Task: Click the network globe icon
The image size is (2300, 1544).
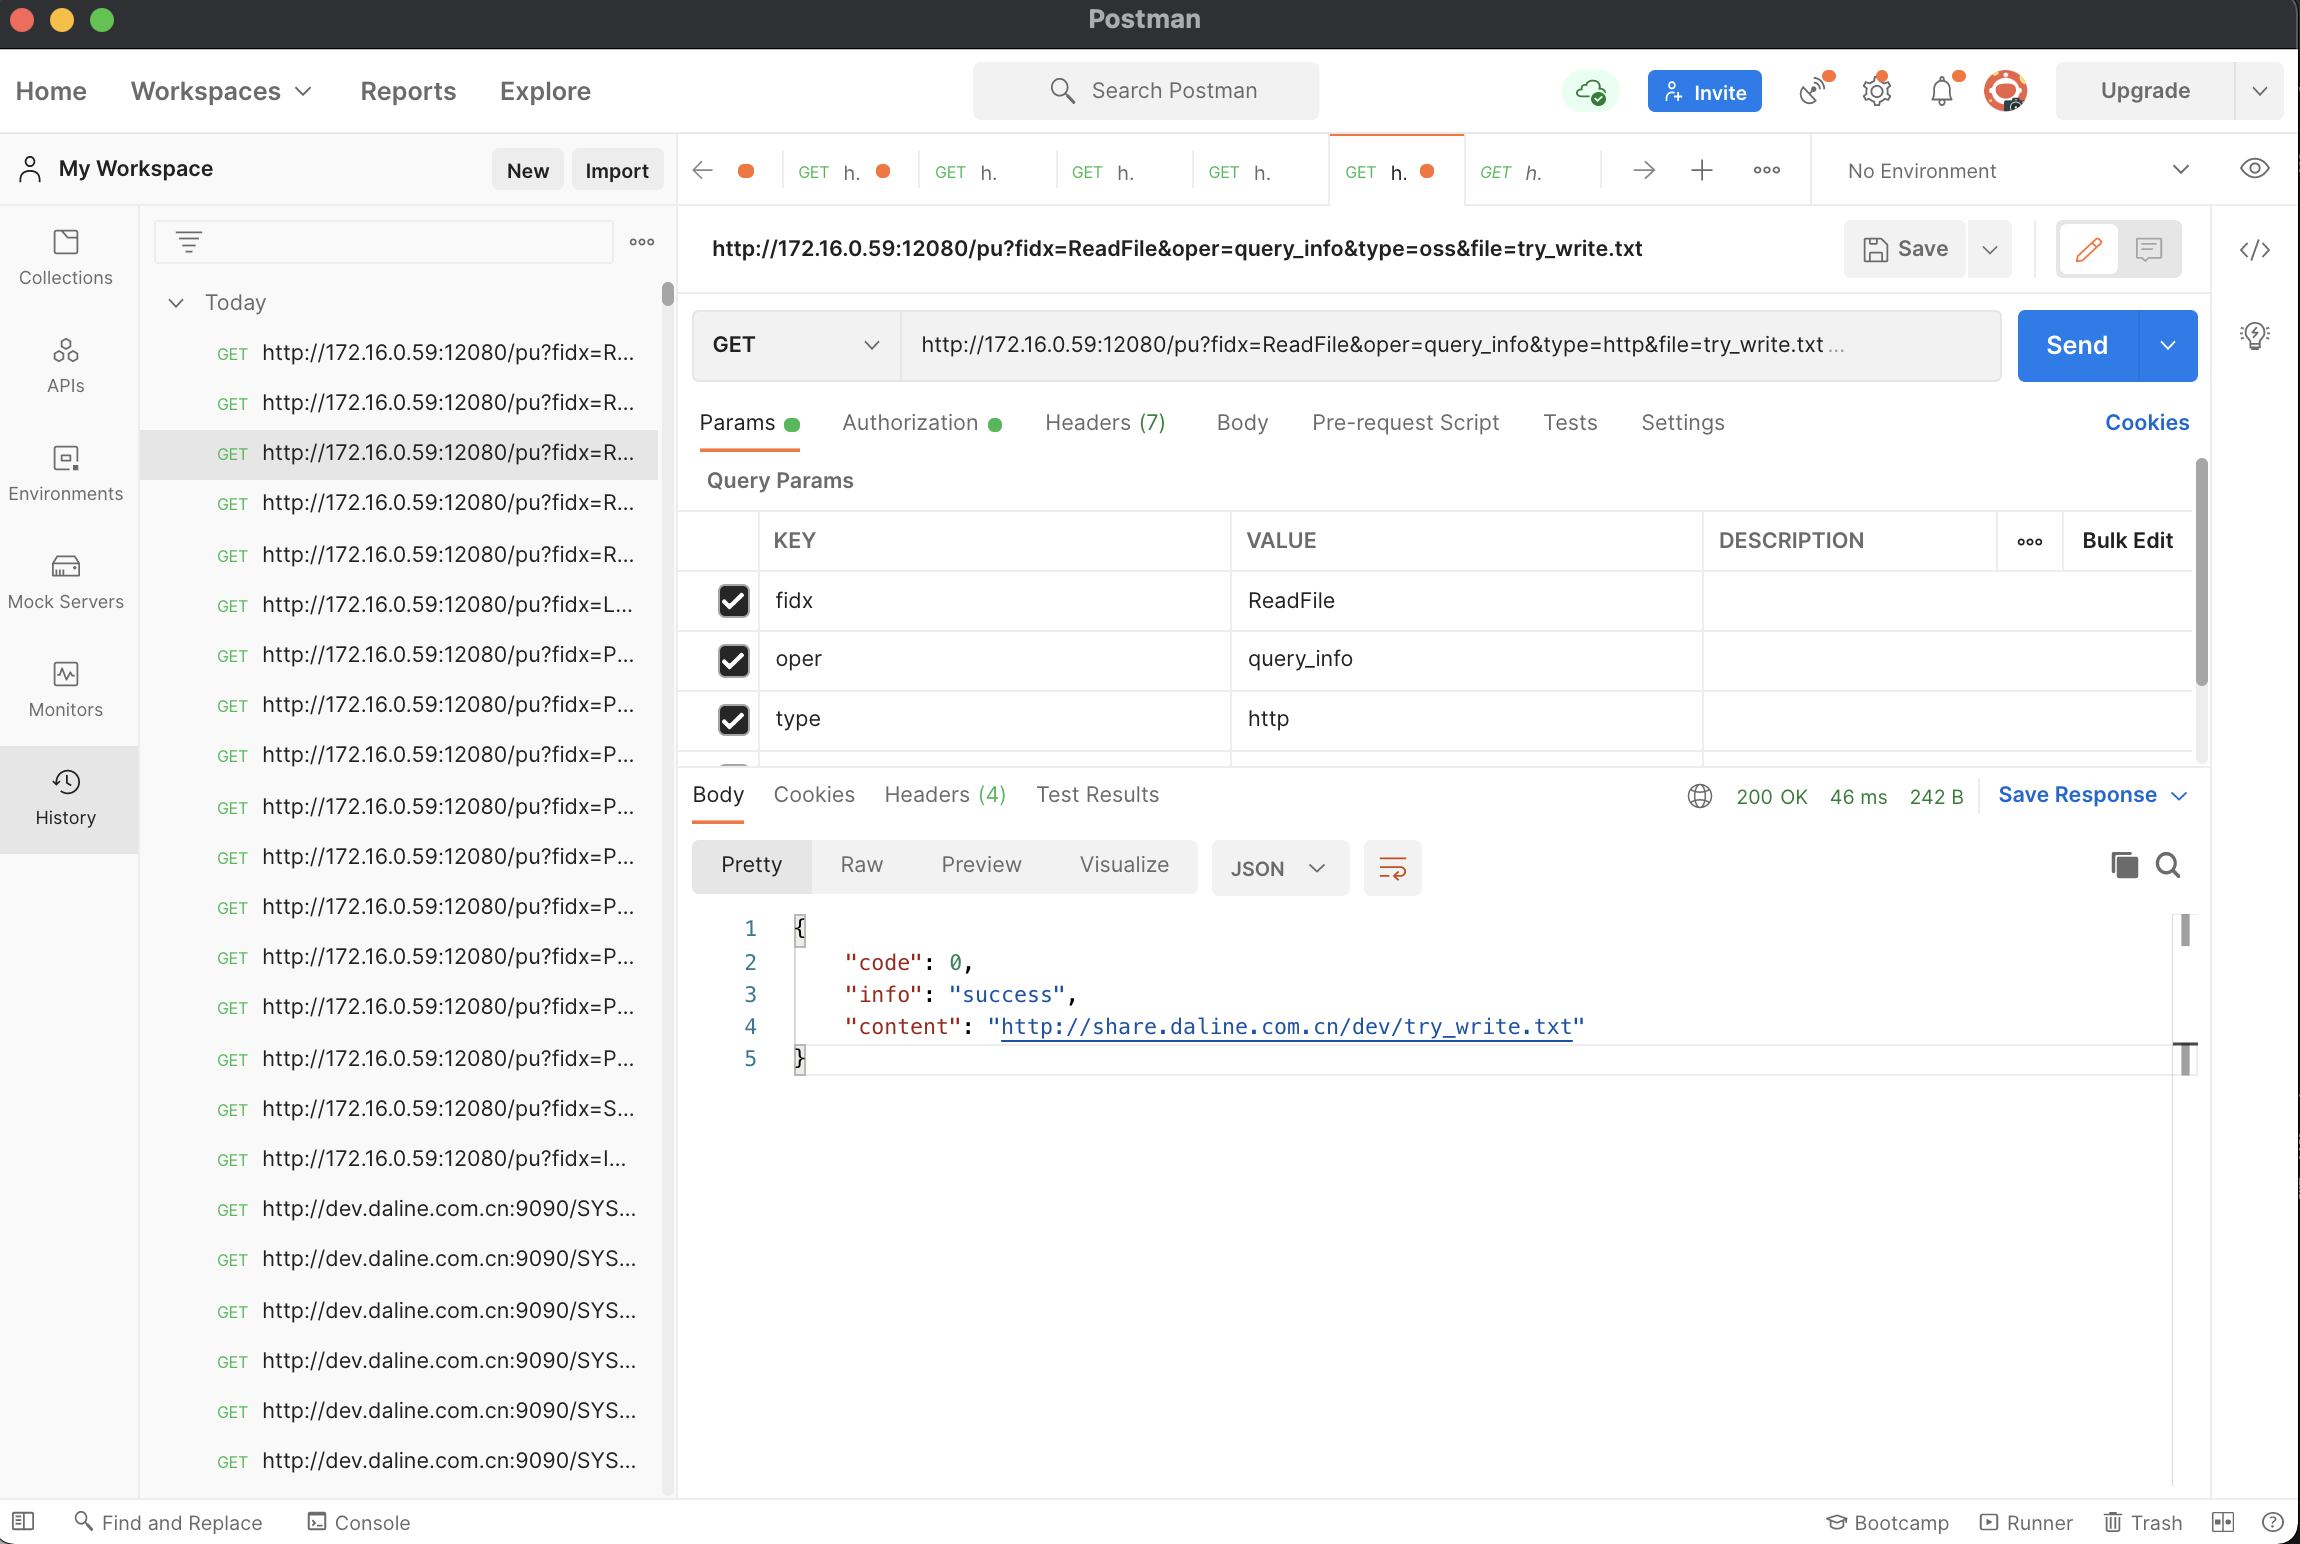Action: click(1700, 796)
